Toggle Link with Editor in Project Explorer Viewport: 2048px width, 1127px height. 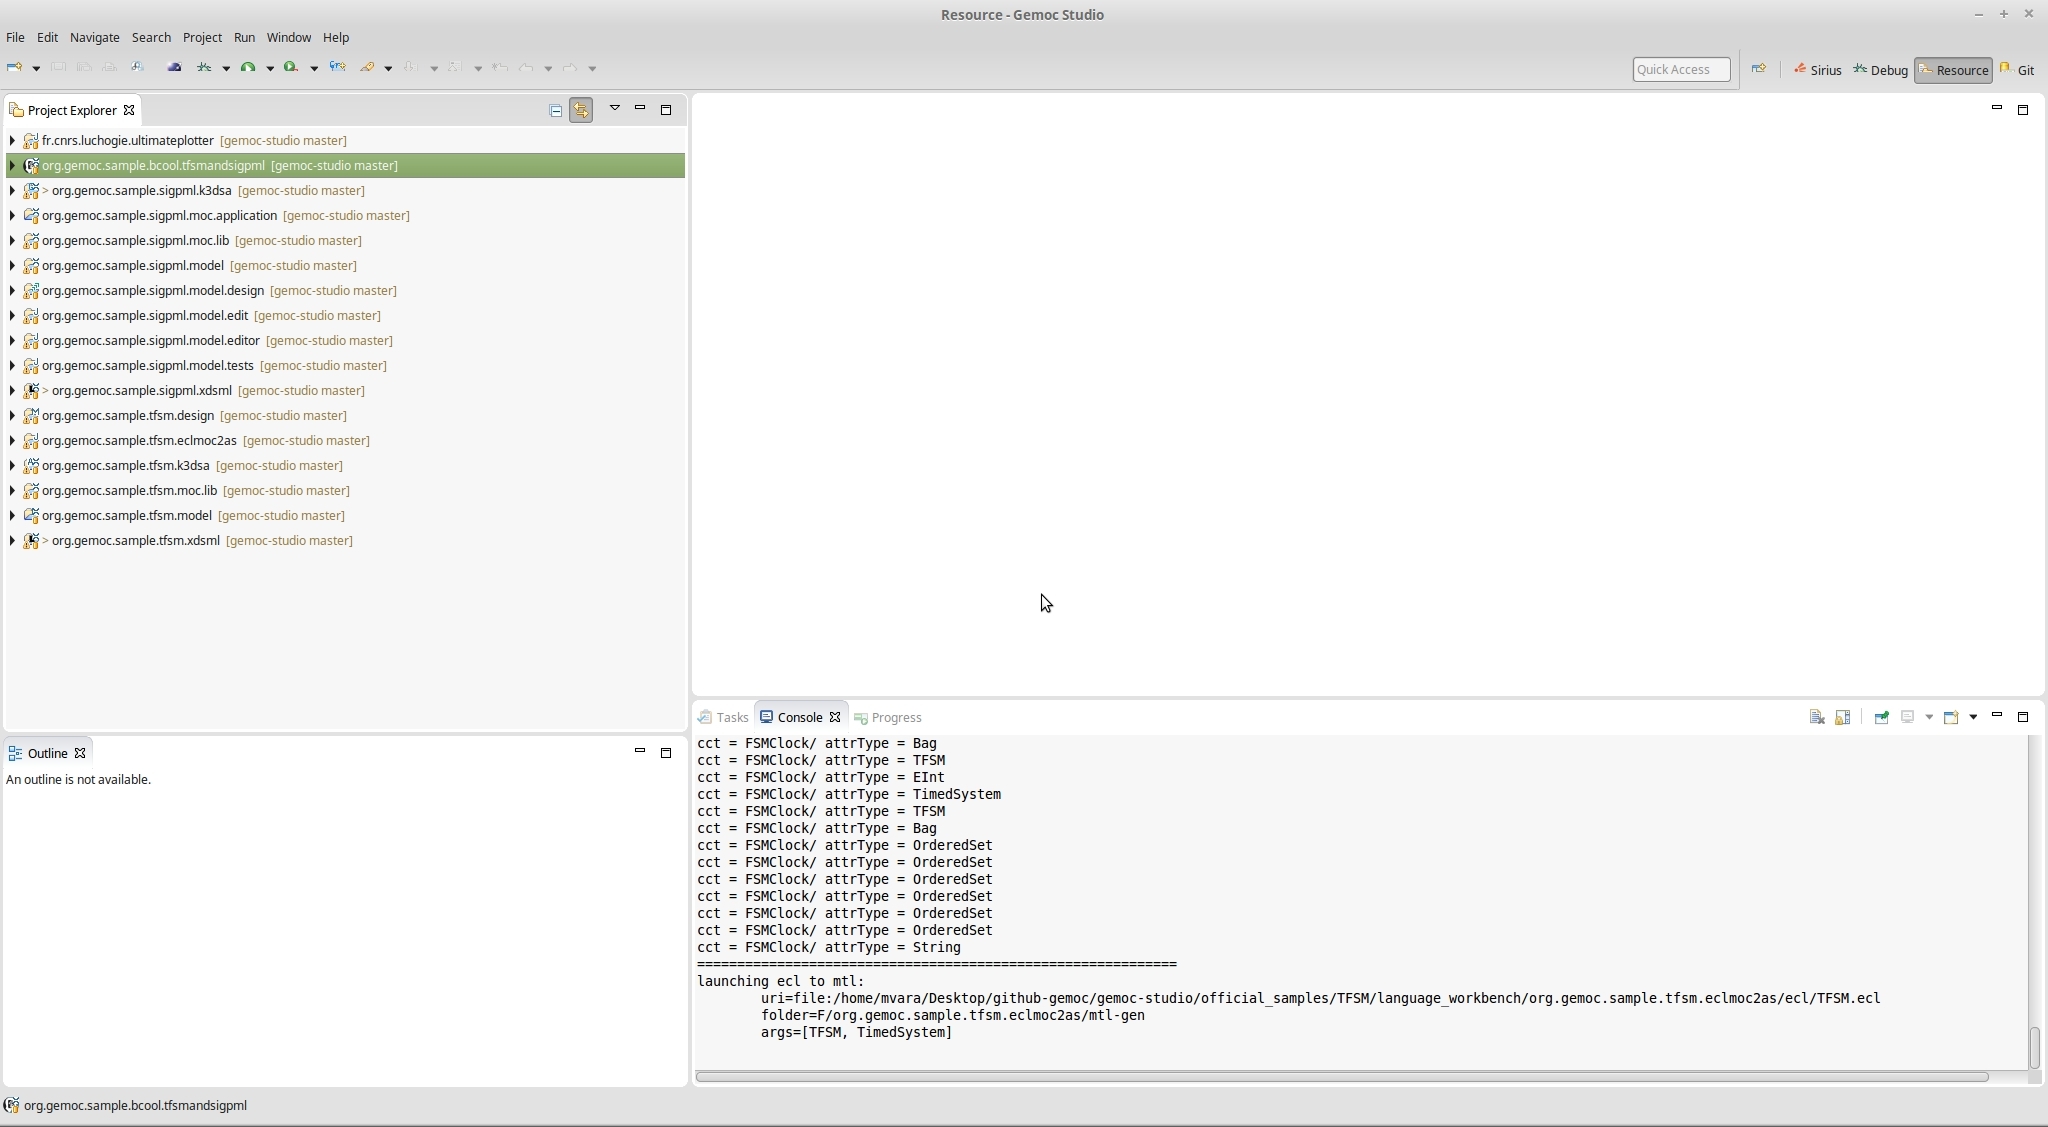point(581,110)
